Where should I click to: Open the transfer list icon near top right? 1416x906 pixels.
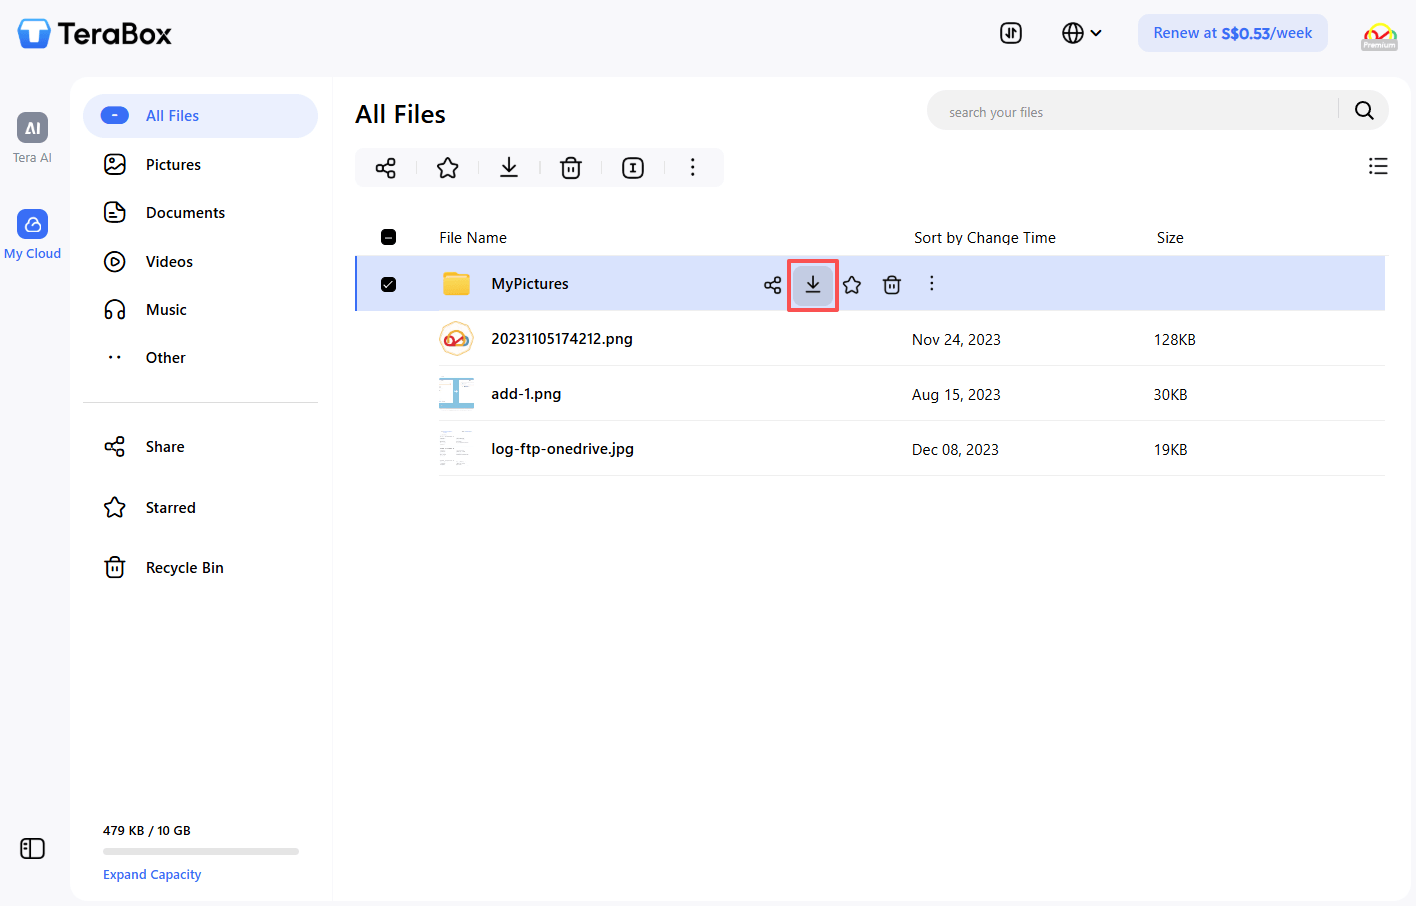click(1010, 33)
